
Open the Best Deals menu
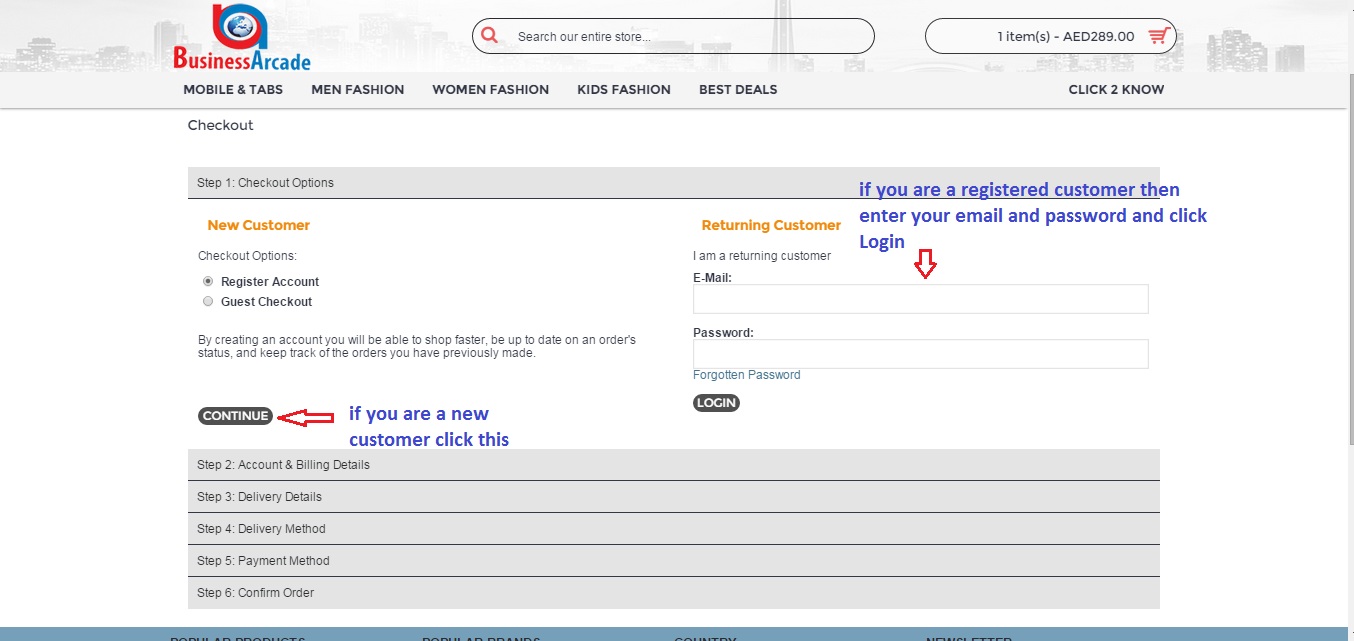(738, 89)
